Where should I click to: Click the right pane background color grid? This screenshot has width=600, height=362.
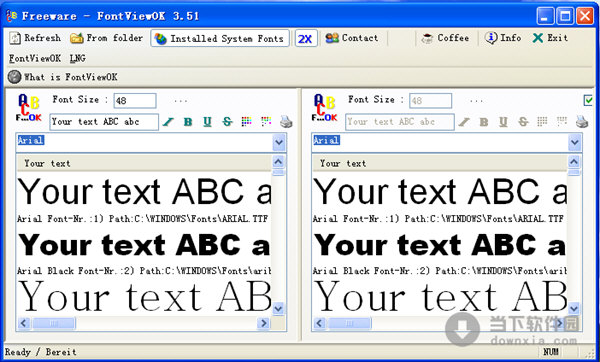point(562,122)
